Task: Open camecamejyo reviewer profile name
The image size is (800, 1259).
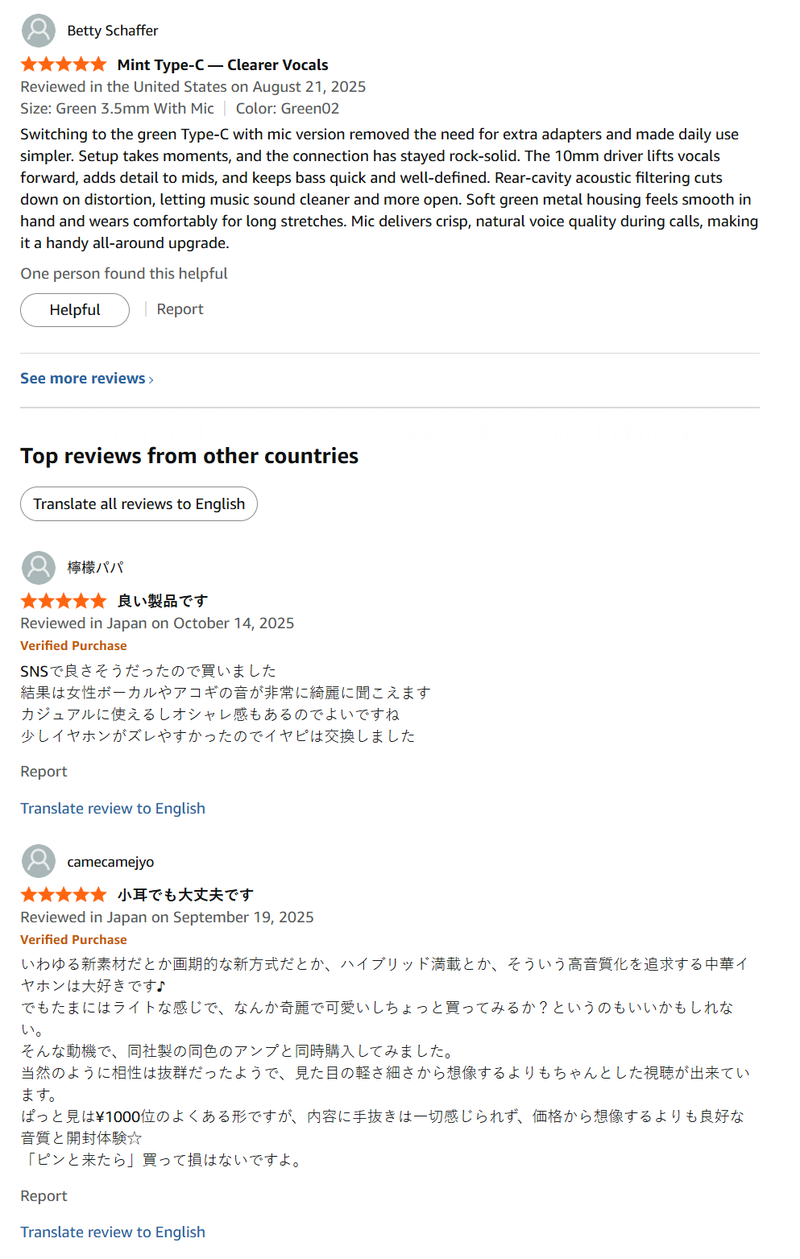Action: pos(111,862)
